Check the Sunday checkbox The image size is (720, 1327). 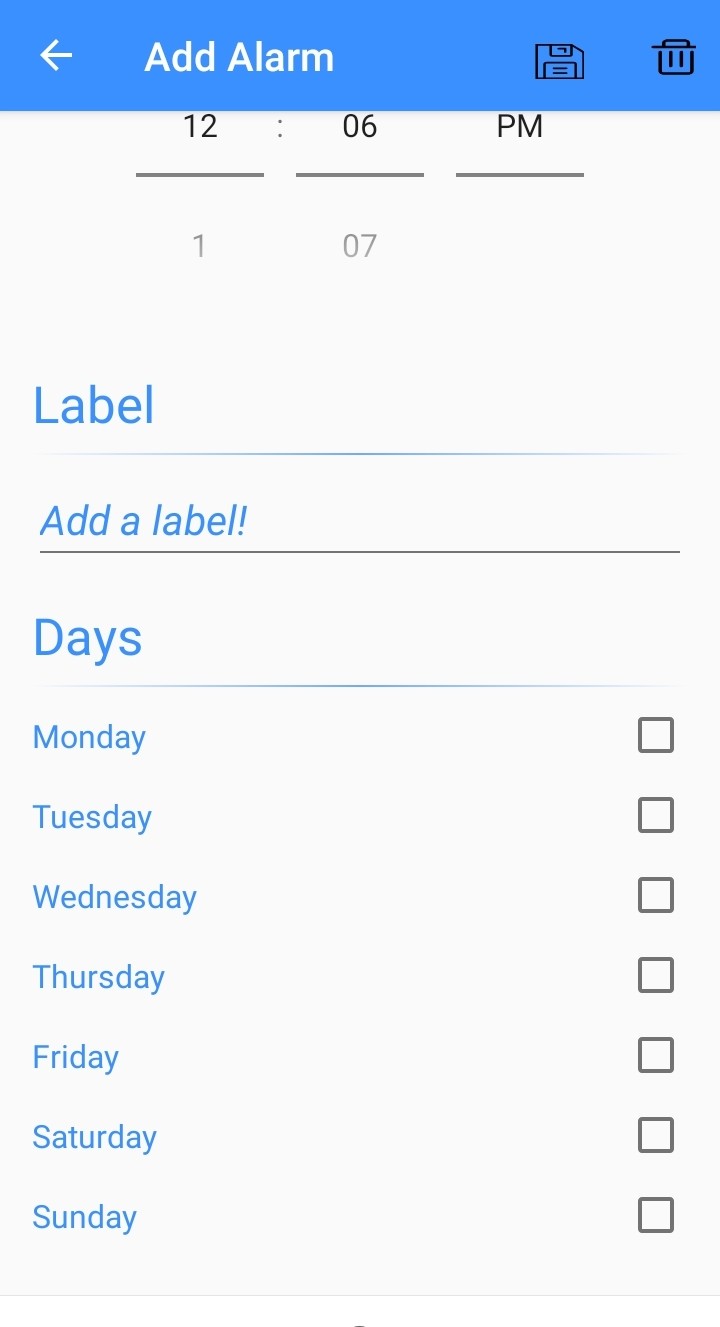click(x=656, y=1215)
